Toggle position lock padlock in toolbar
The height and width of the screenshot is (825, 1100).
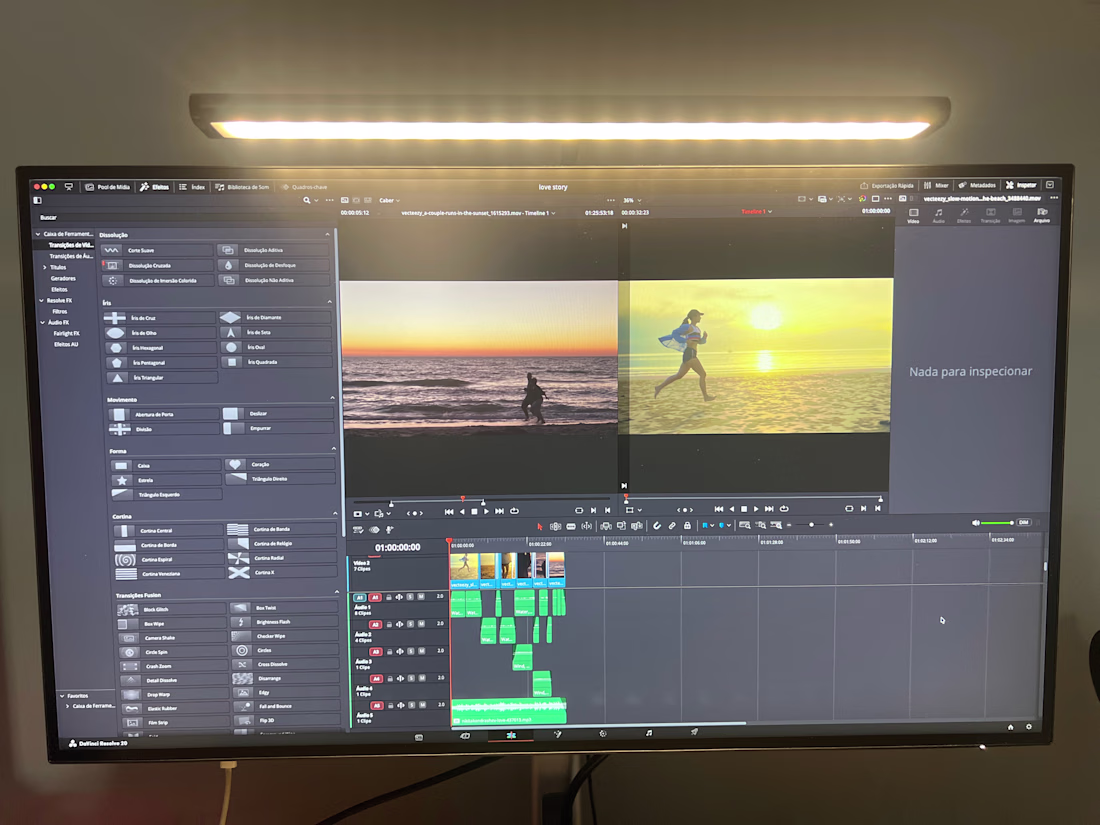pos(688,525)
